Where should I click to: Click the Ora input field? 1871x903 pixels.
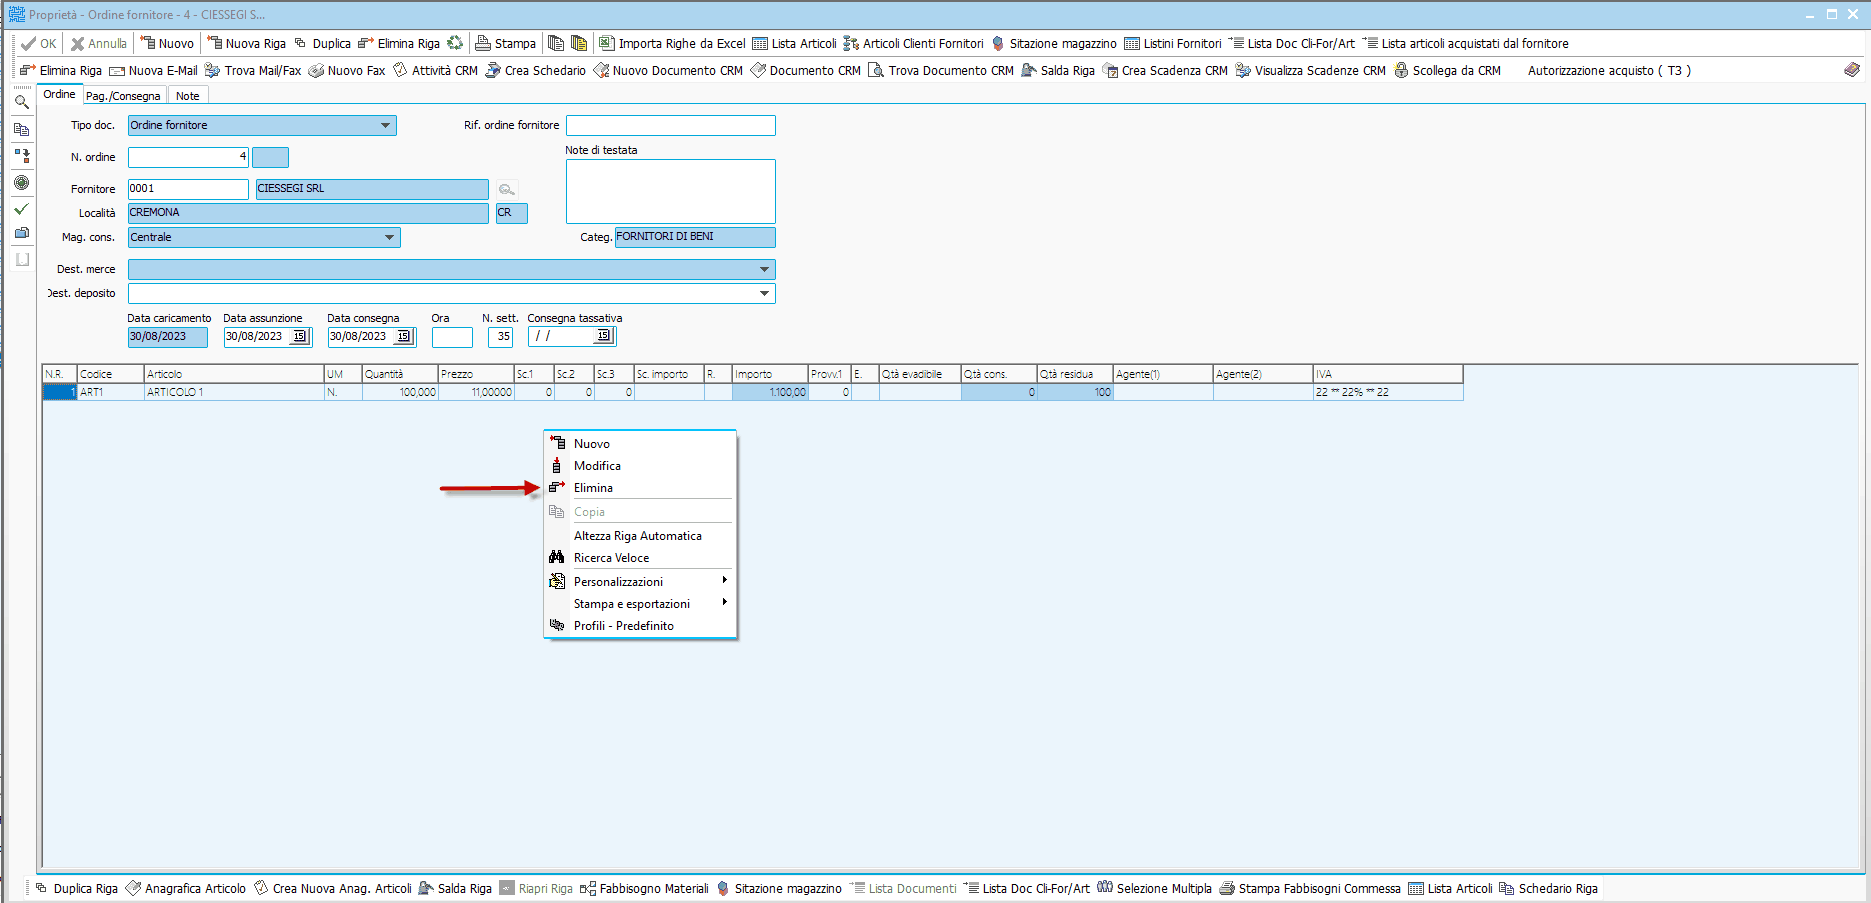pyautogui.click(x=452, y=337)
